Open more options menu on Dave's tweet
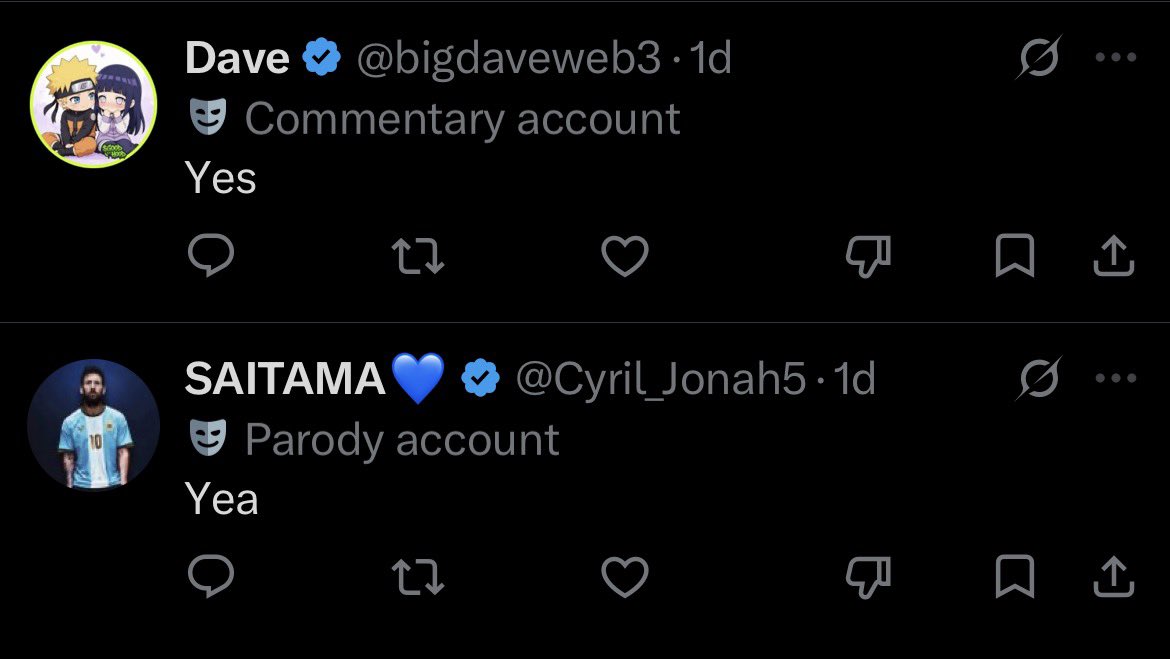The width and height of the screenshot is (1170, 659). click(1116, 57)
